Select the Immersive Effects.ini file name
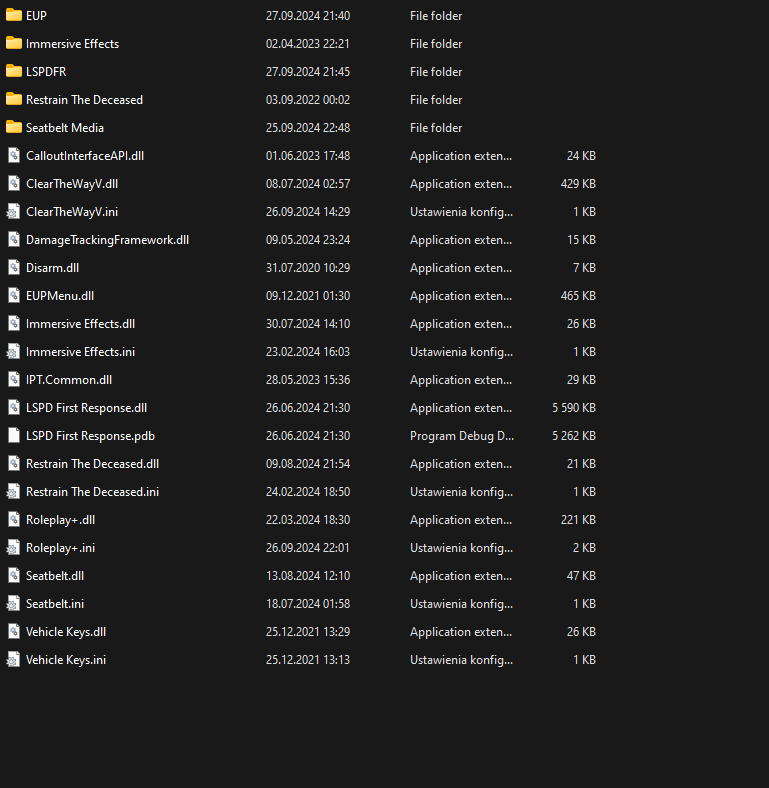 coord(80,352)
